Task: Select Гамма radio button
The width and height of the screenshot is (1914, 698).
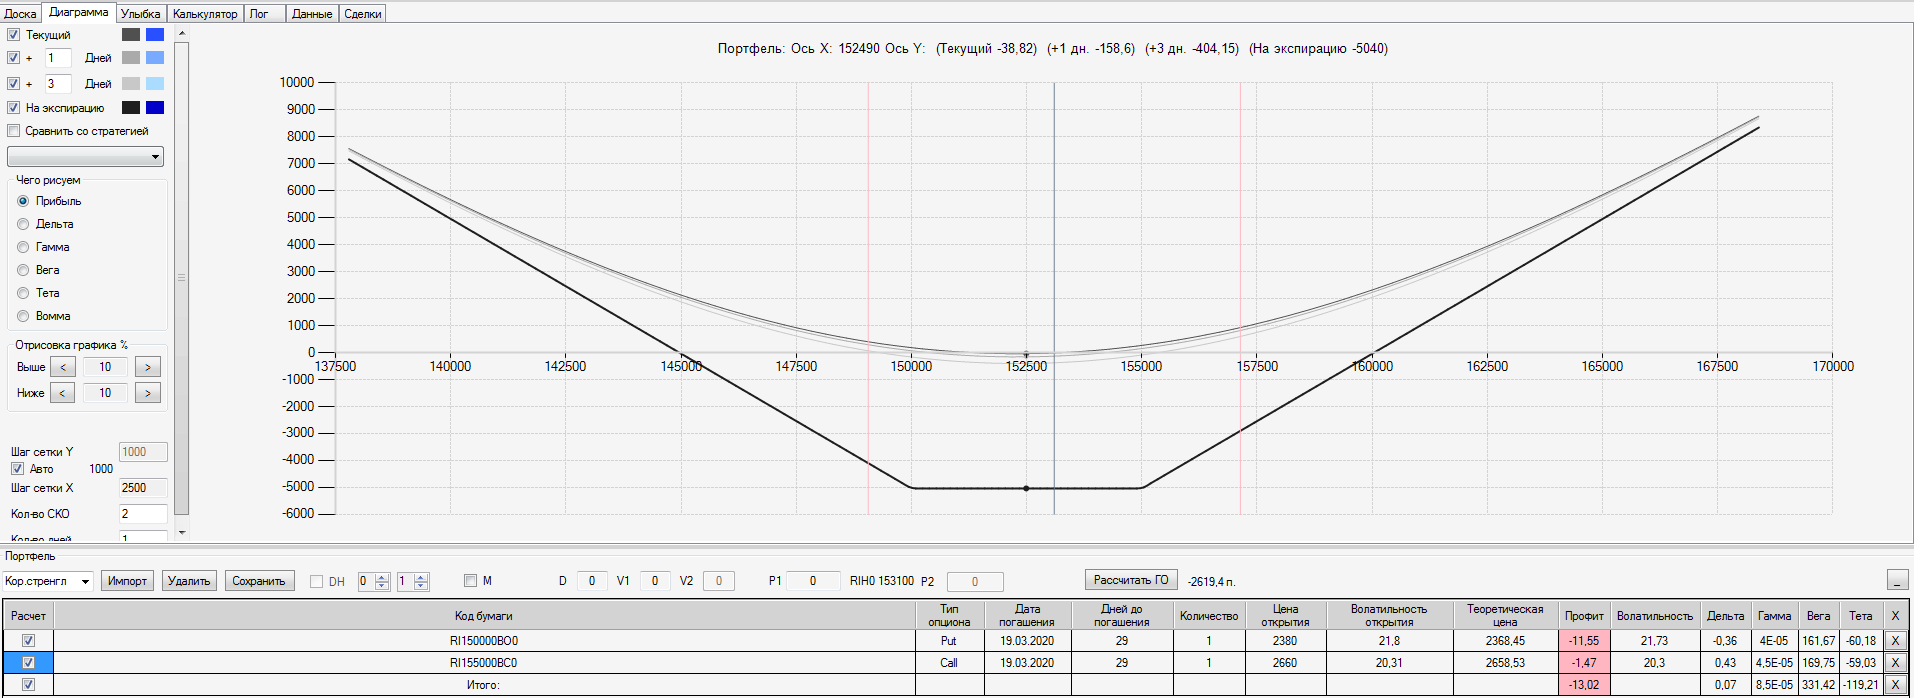Action: coord(23,247)
